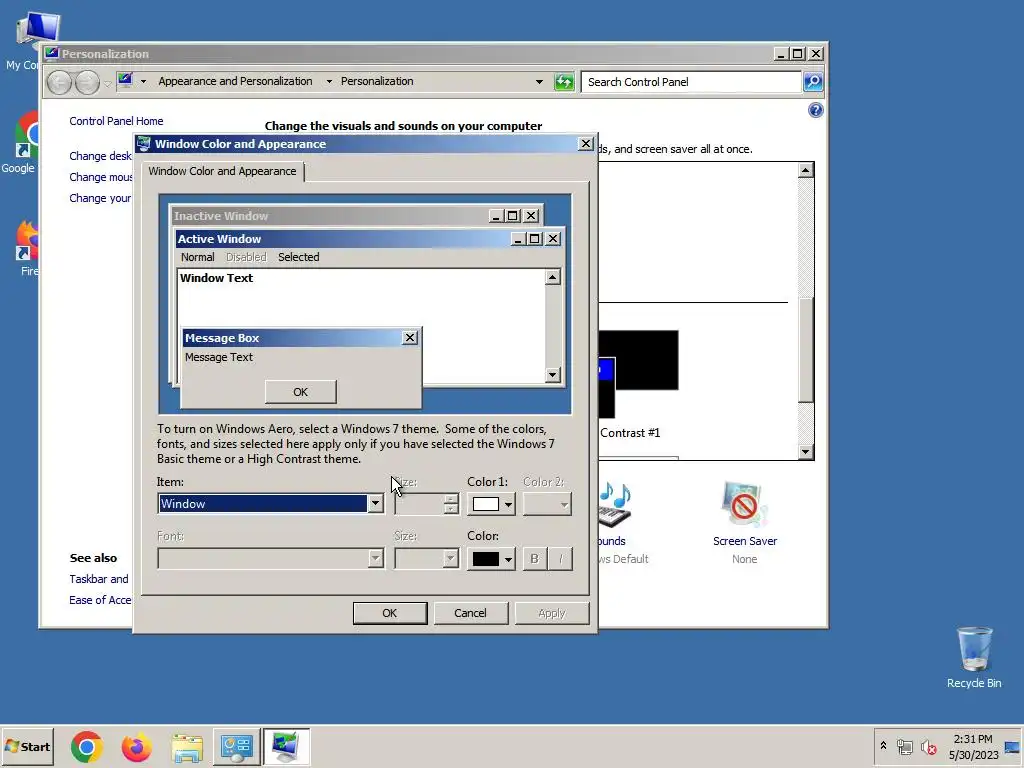The width and height of the screenshot is (1024, 768).
Task: Open the Recycle Bin on desktop
Action: point(974,657)
